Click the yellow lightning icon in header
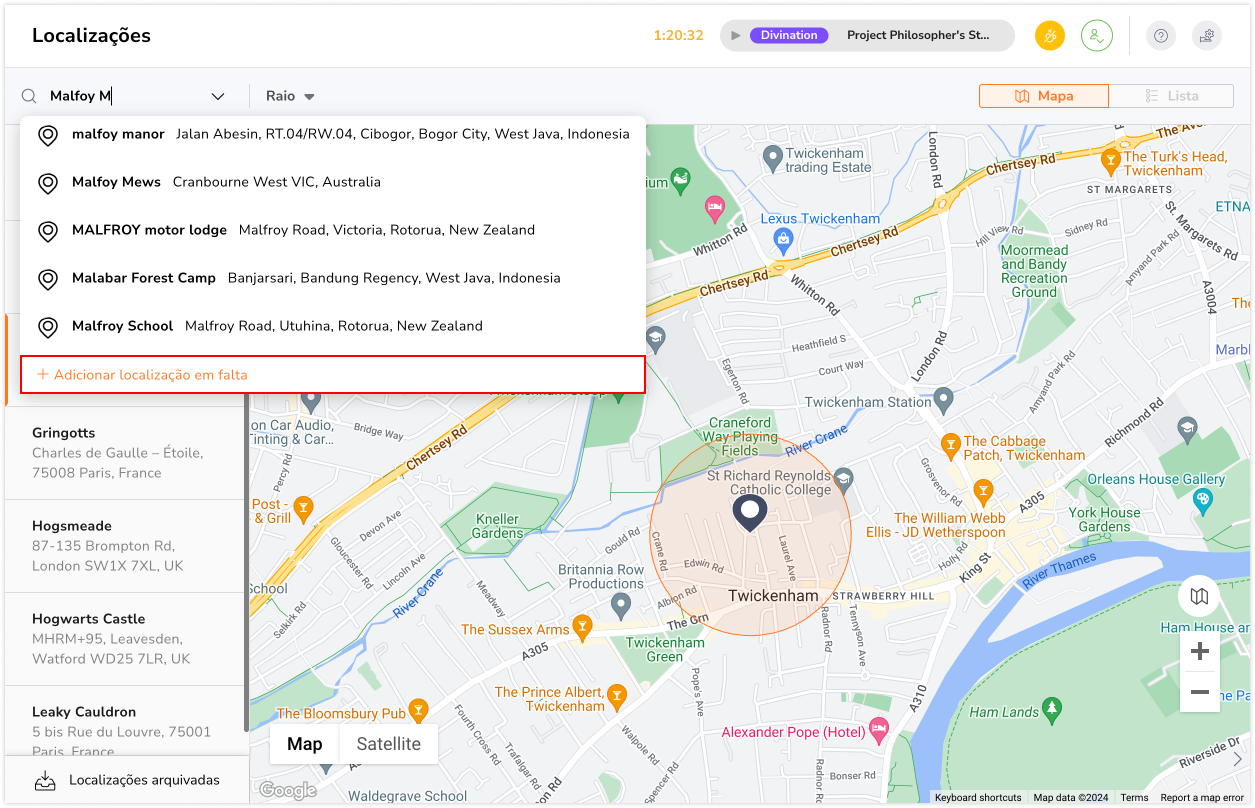This screenshot has width=1255, height=808. pyautogui.click(x=1050, y=36)
